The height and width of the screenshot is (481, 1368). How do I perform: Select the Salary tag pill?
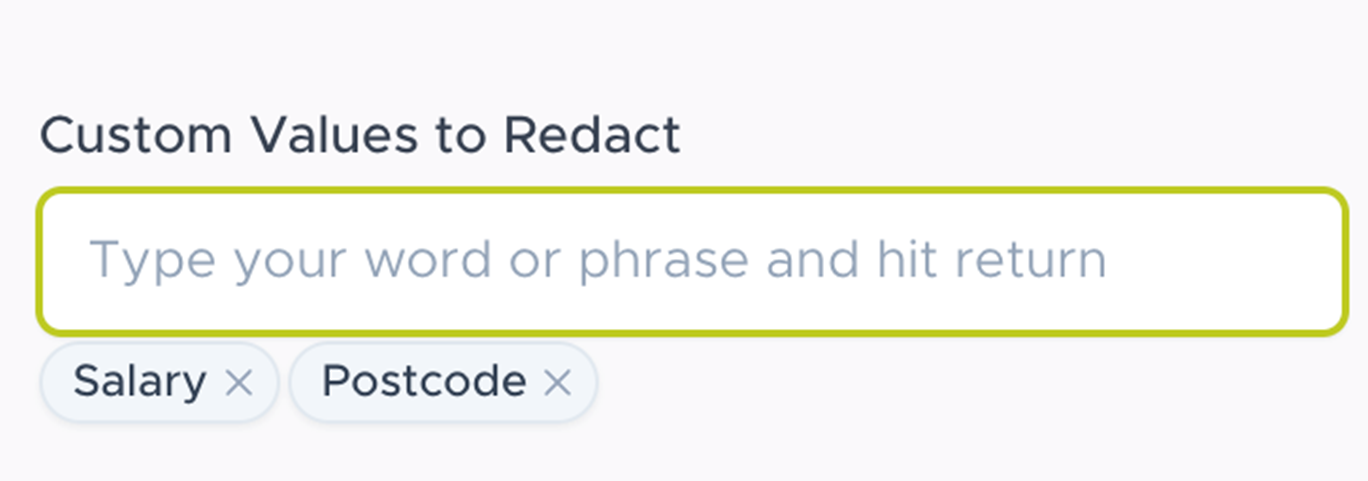coord(140,382)
